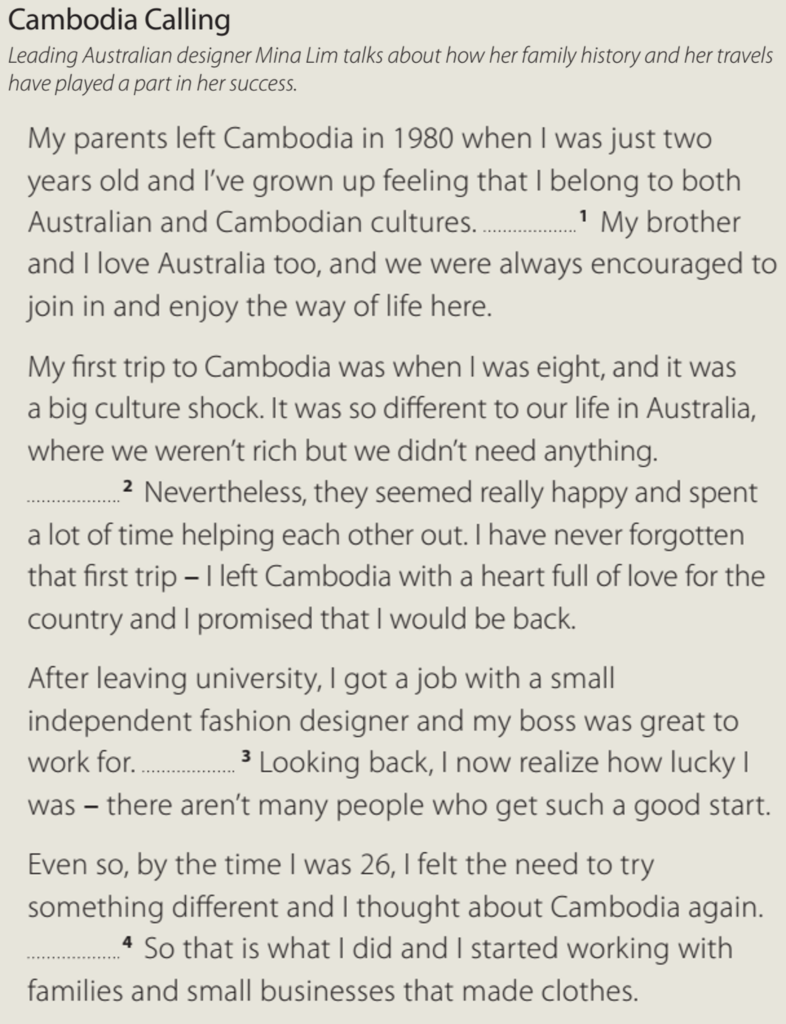
Task: Click blank gap number 2 dotted line
Action: 74,501
